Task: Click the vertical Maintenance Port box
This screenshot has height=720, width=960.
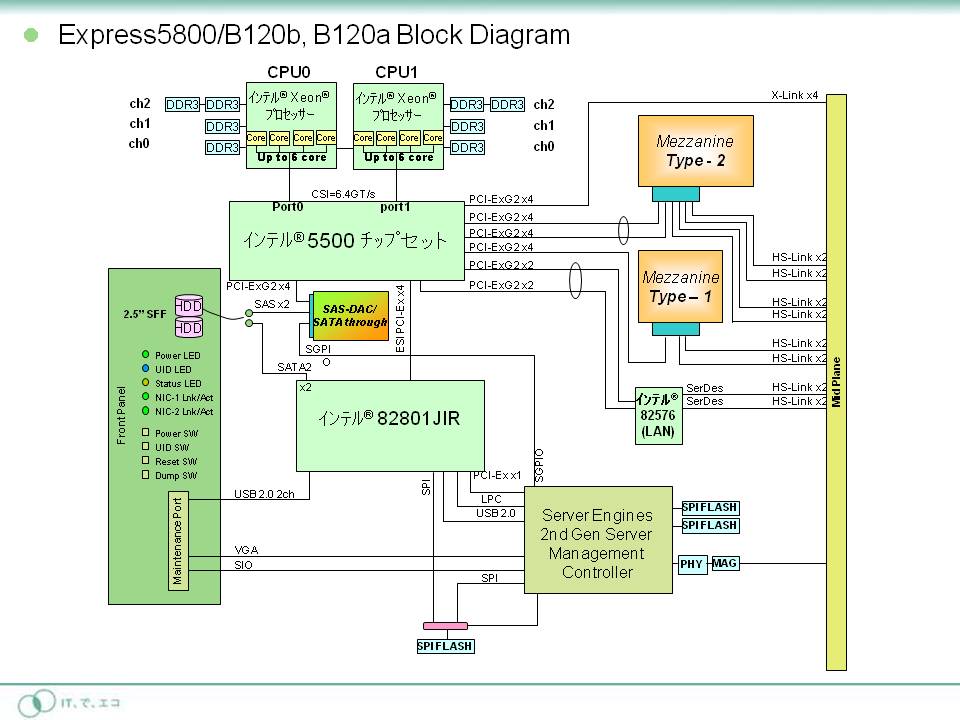Action: (x=178, y=541)
